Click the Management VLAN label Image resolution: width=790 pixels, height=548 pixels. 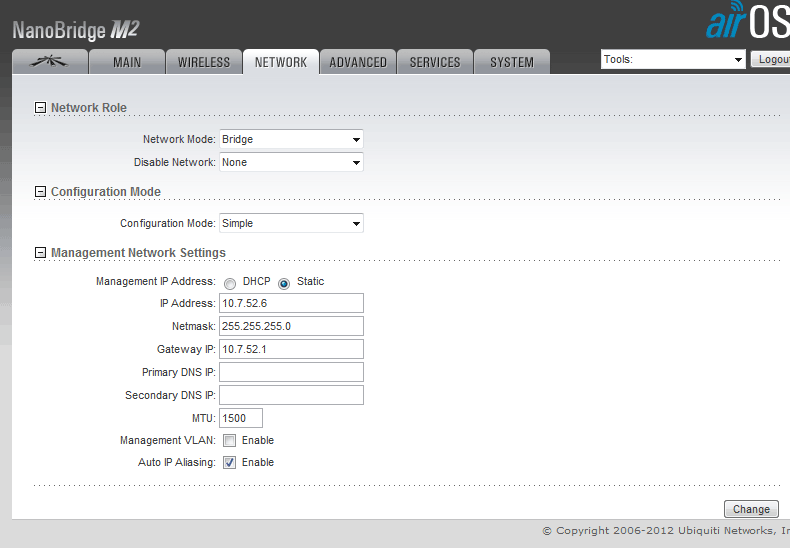[168, 440]
